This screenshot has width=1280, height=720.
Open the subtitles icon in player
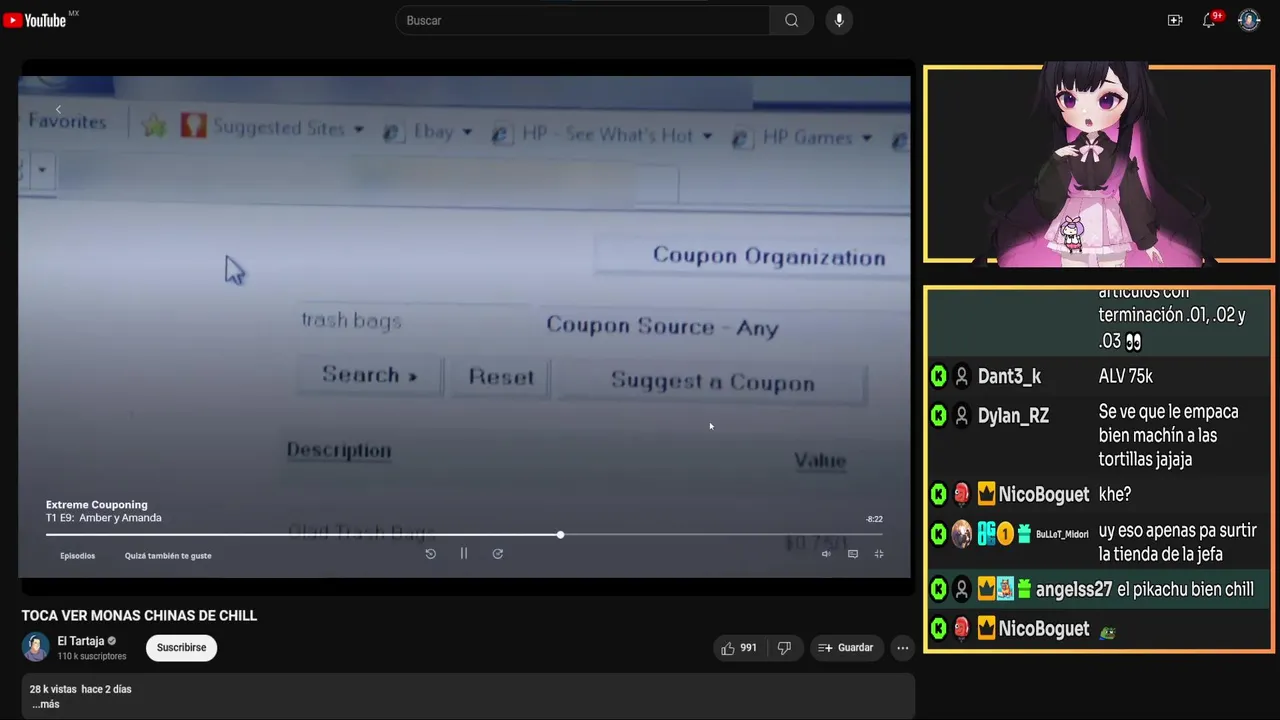coord(853,554)
